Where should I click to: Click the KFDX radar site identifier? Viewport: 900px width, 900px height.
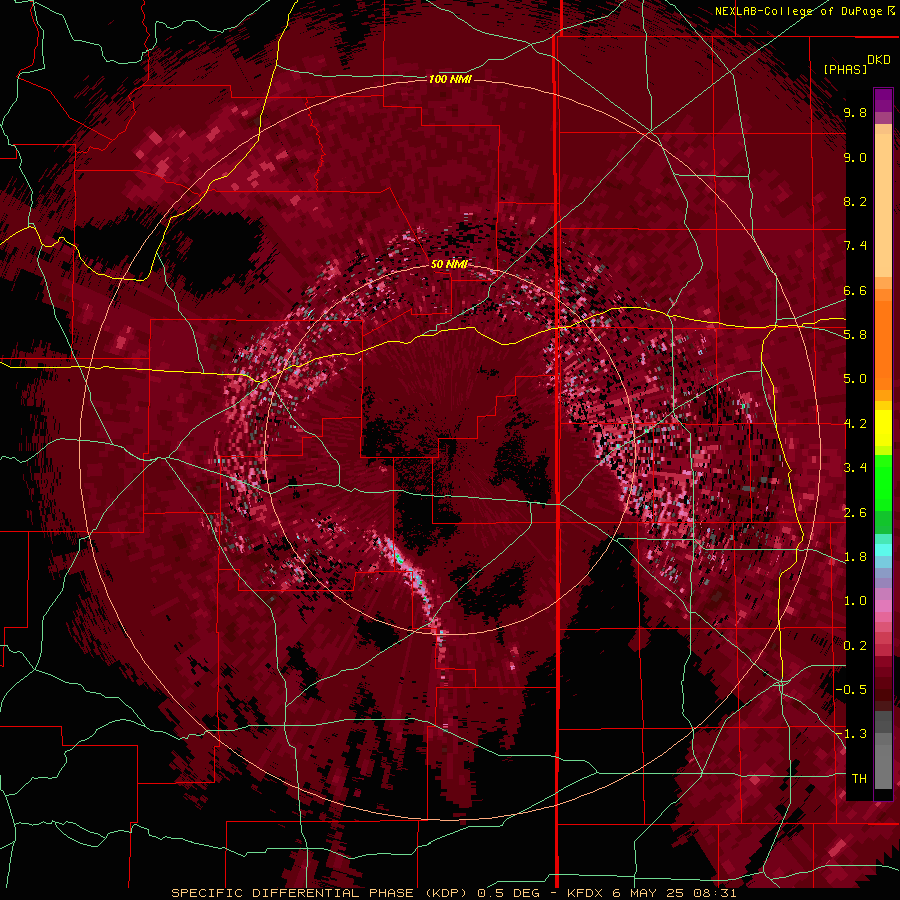click(585, 893)
